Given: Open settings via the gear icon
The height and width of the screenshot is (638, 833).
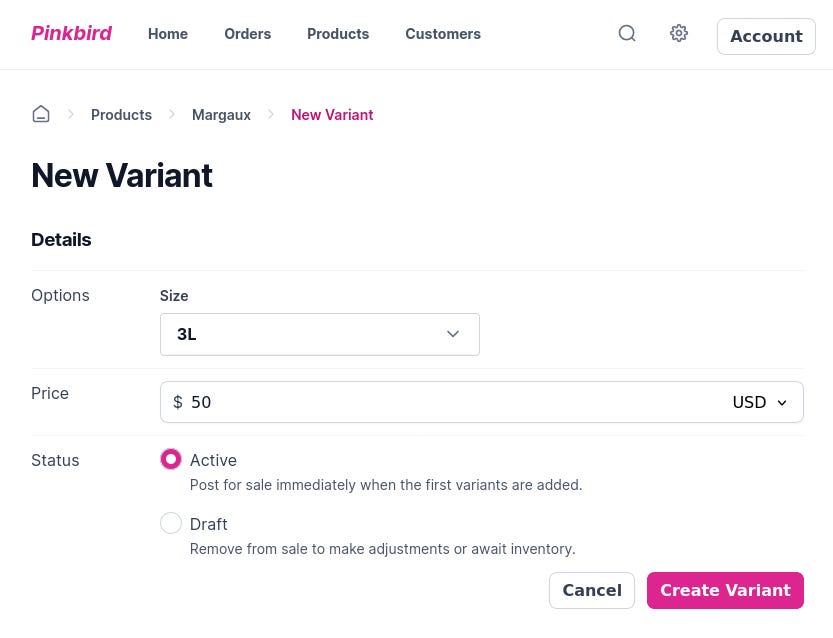Looking at the screenshot, I should tap(679, 34).
